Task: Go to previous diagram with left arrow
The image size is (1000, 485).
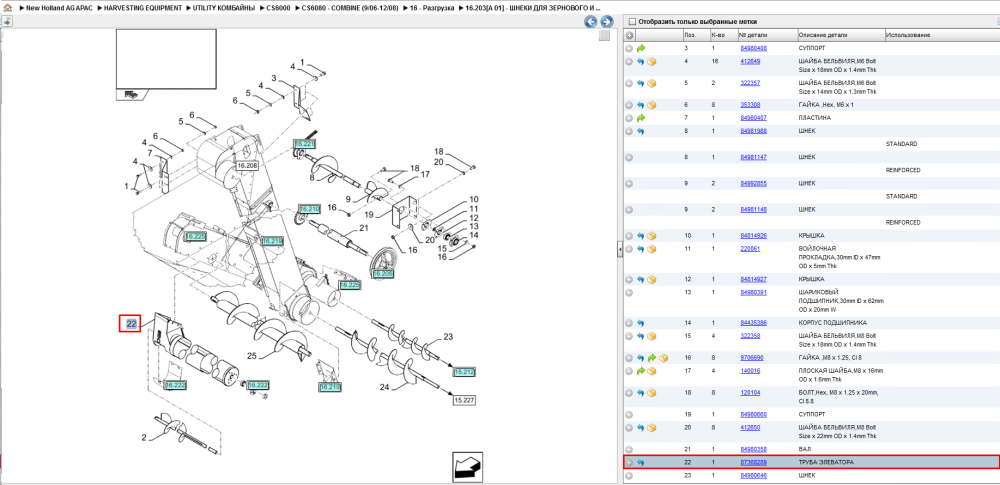Action: 591,22
